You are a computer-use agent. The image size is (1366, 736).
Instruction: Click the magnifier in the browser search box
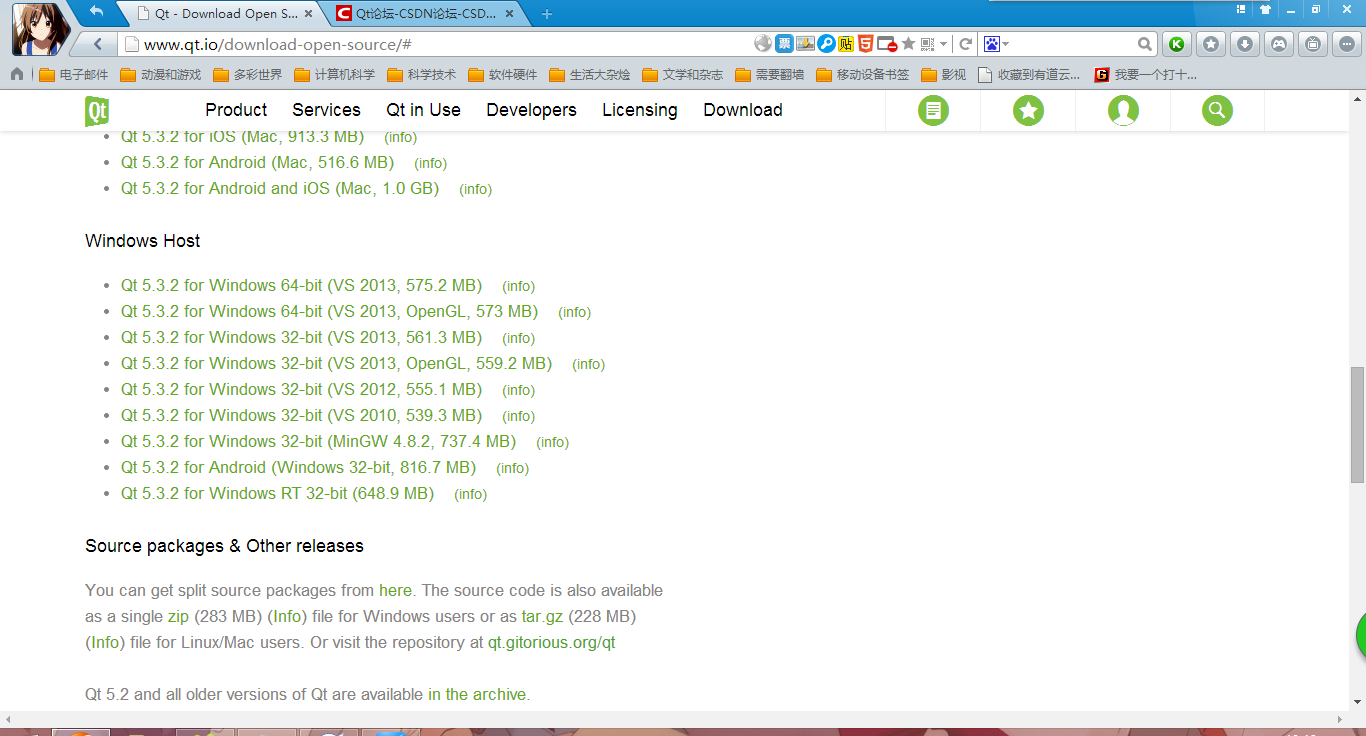(x=1145, y=44)
